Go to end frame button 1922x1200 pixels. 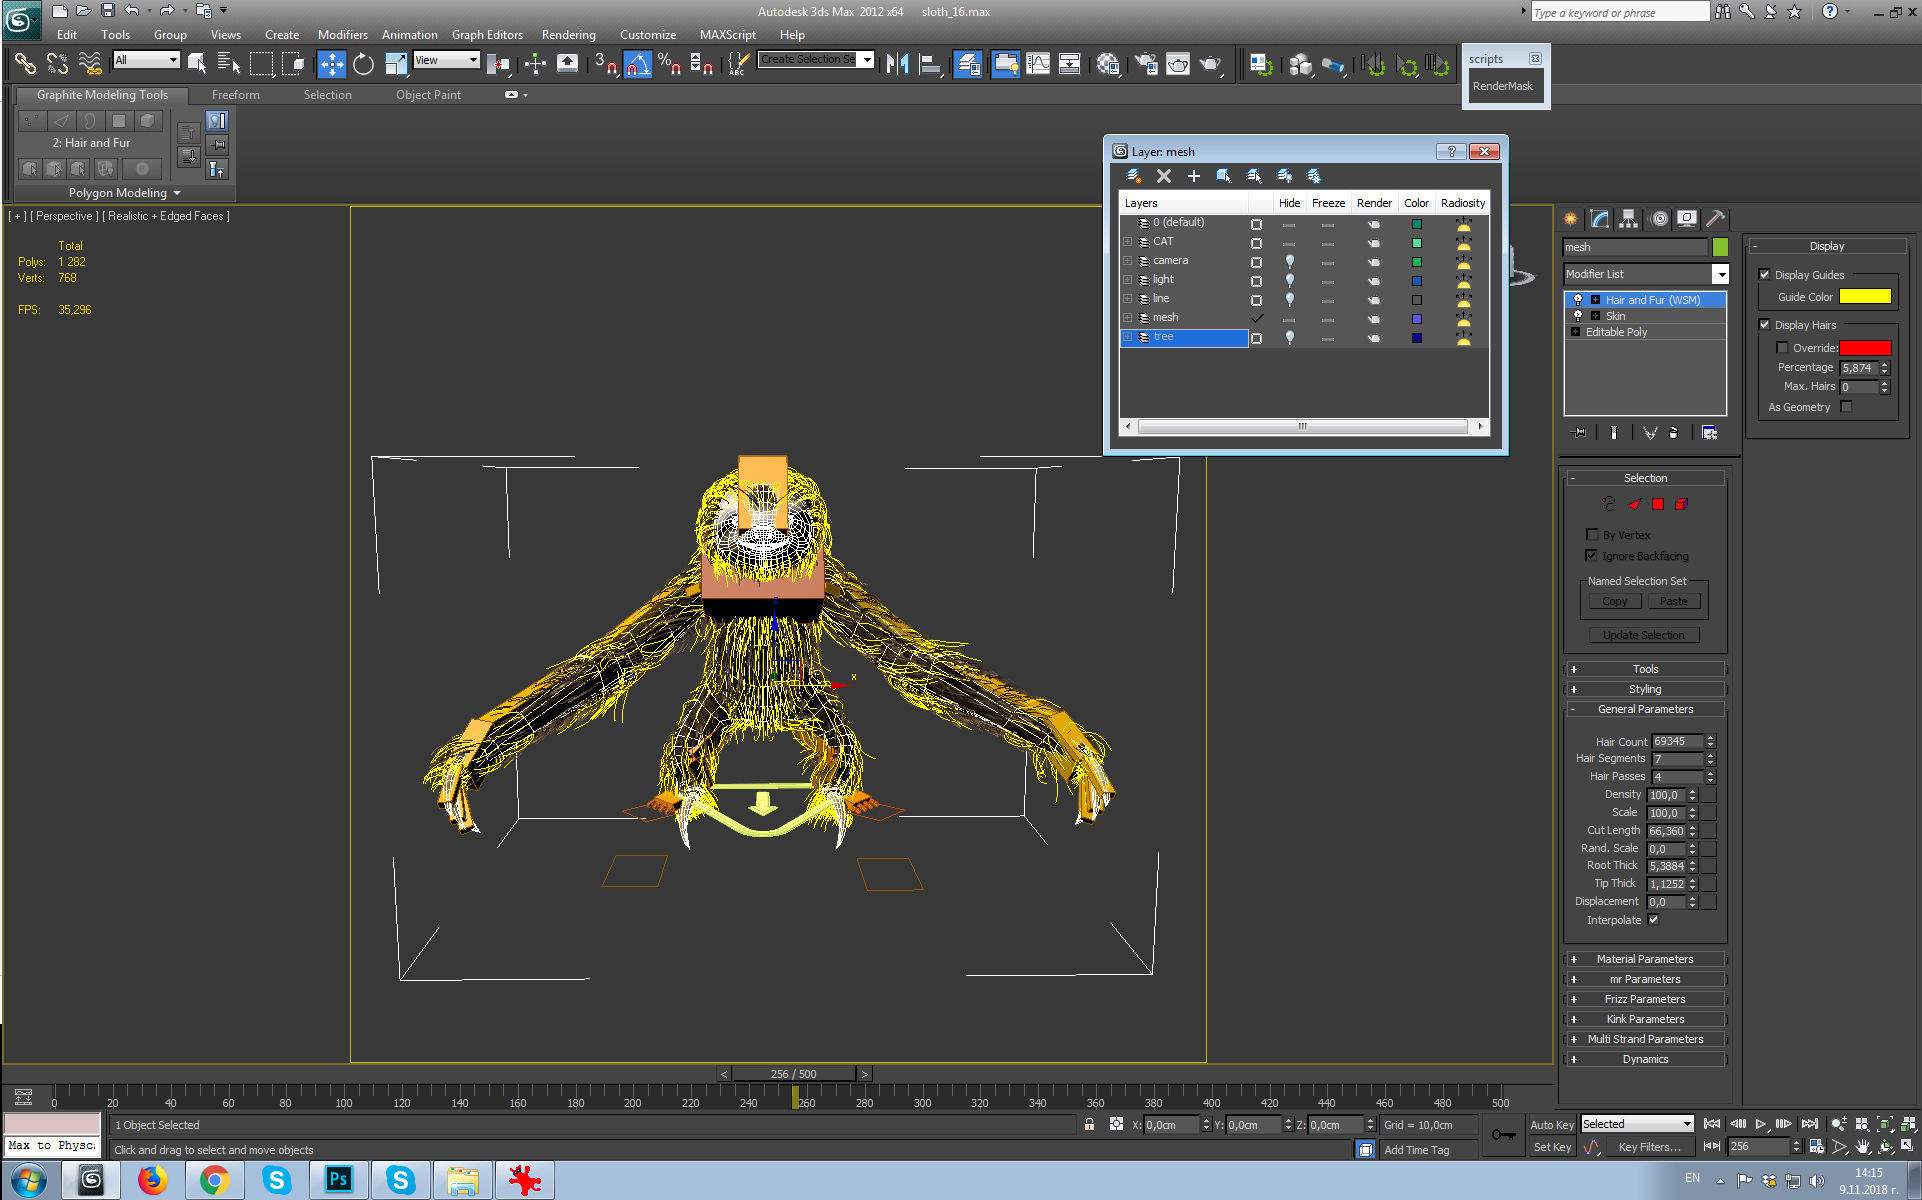(x=1809, y=1124)
